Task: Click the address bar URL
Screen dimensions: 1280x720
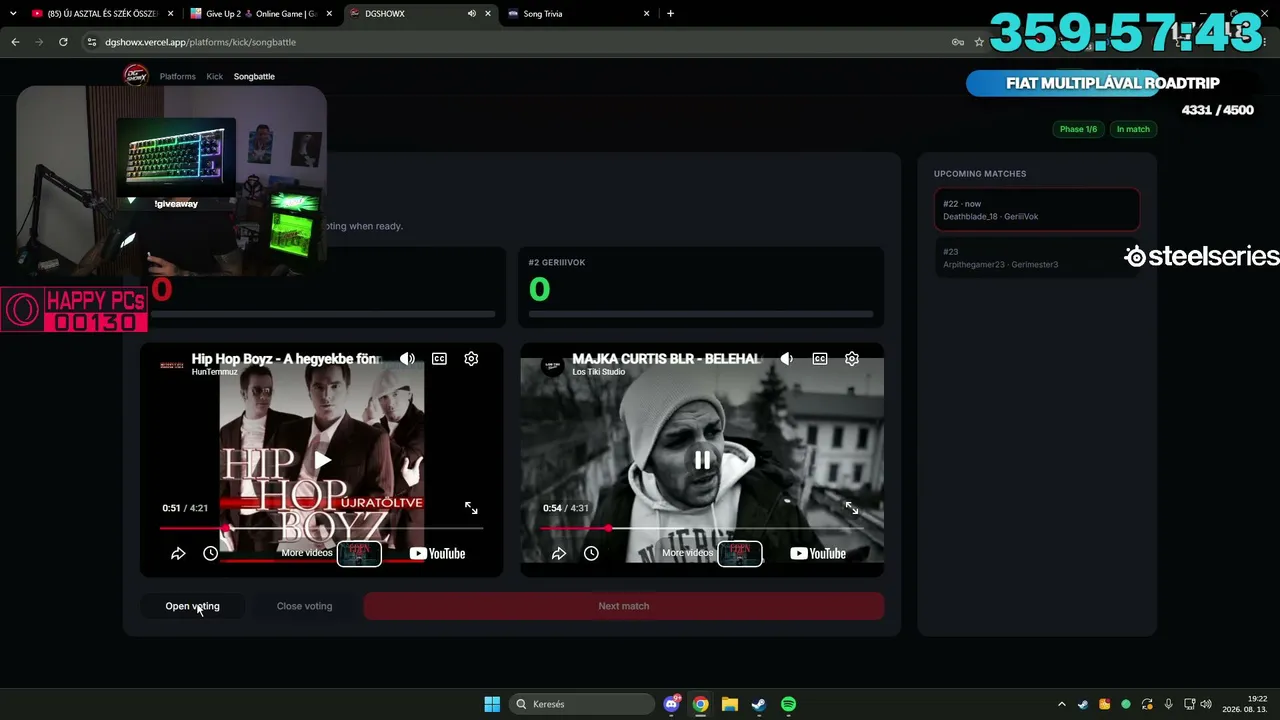Action: coord(201,42)
